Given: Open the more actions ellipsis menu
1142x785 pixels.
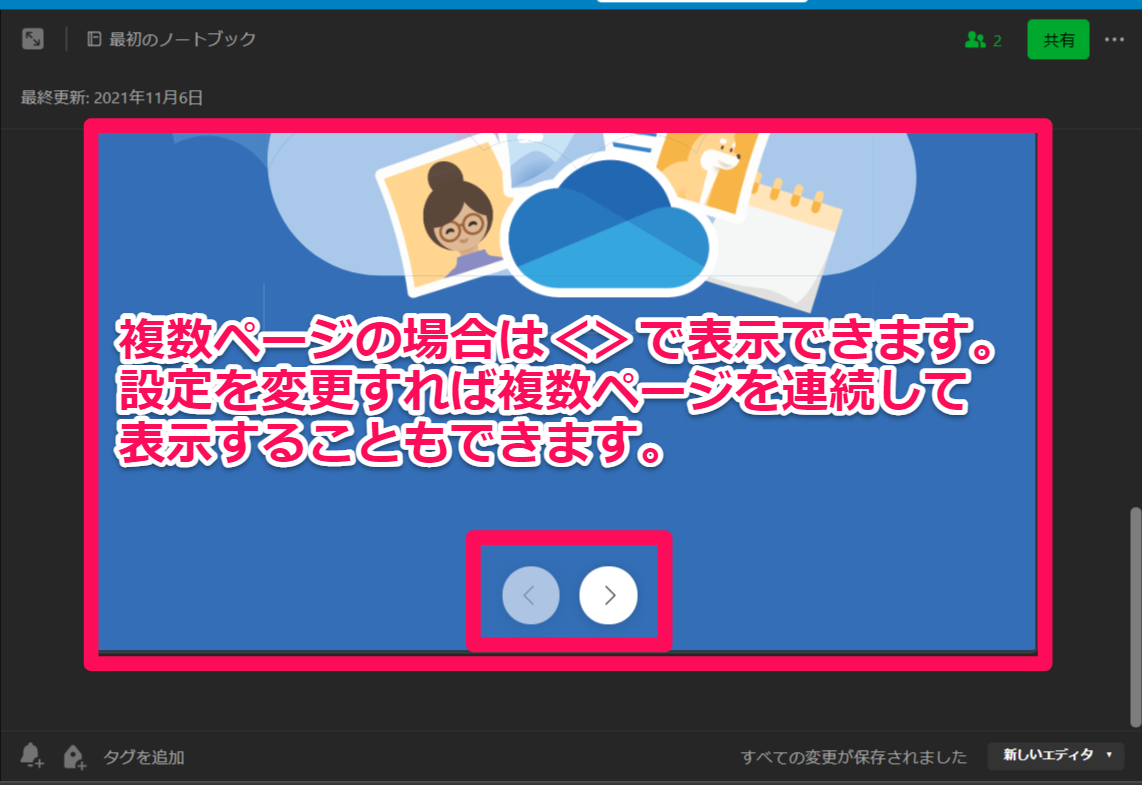Looking at the screenshot, I should tap(1114, 39).
